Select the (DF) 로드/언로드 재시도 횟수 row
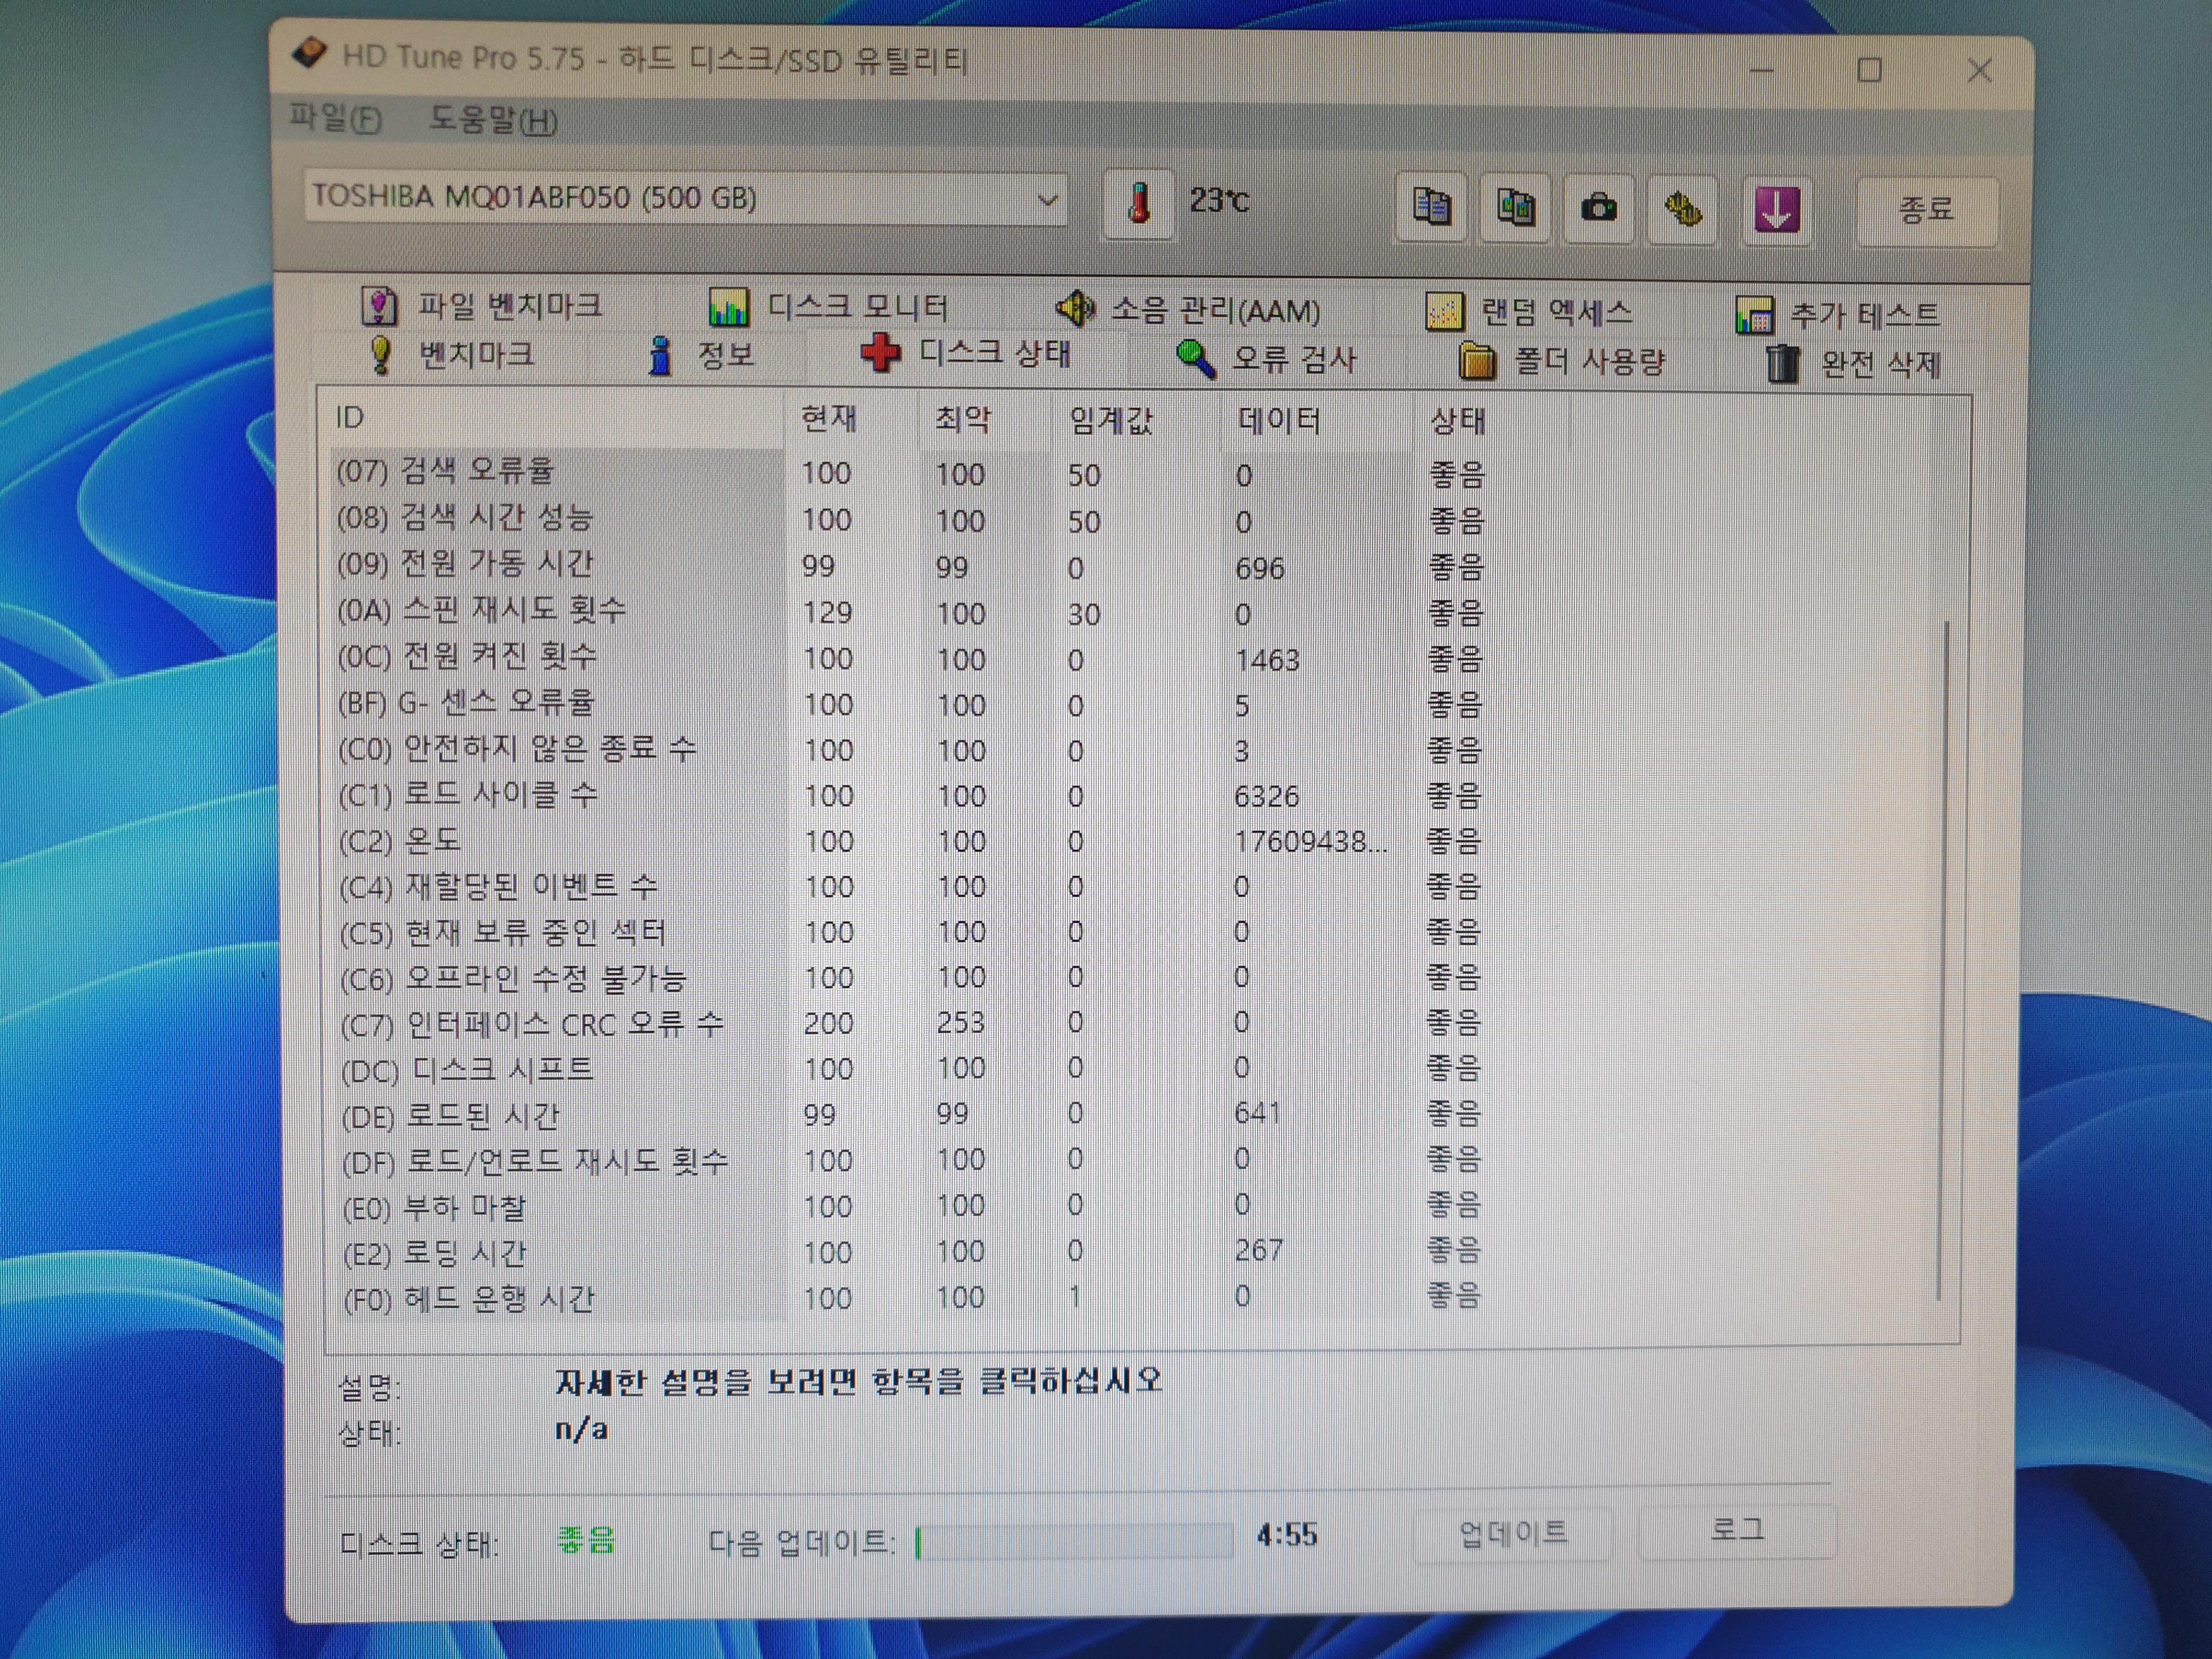Viewport: 2212px width, 1659px height. tap(910, 1160)
